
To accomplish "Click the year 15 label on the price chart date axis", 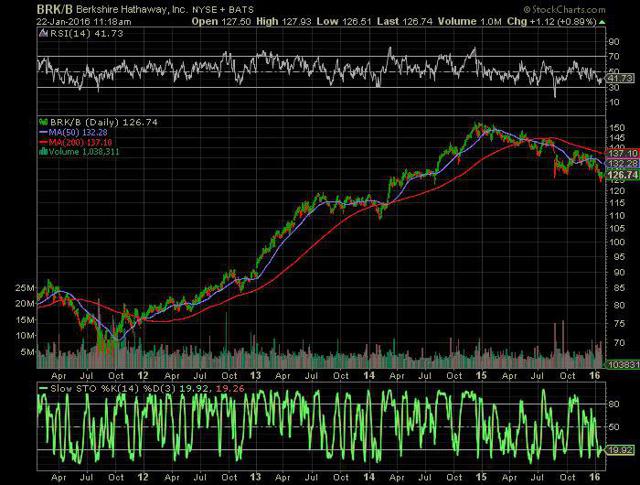I will (x=481, y=375).
